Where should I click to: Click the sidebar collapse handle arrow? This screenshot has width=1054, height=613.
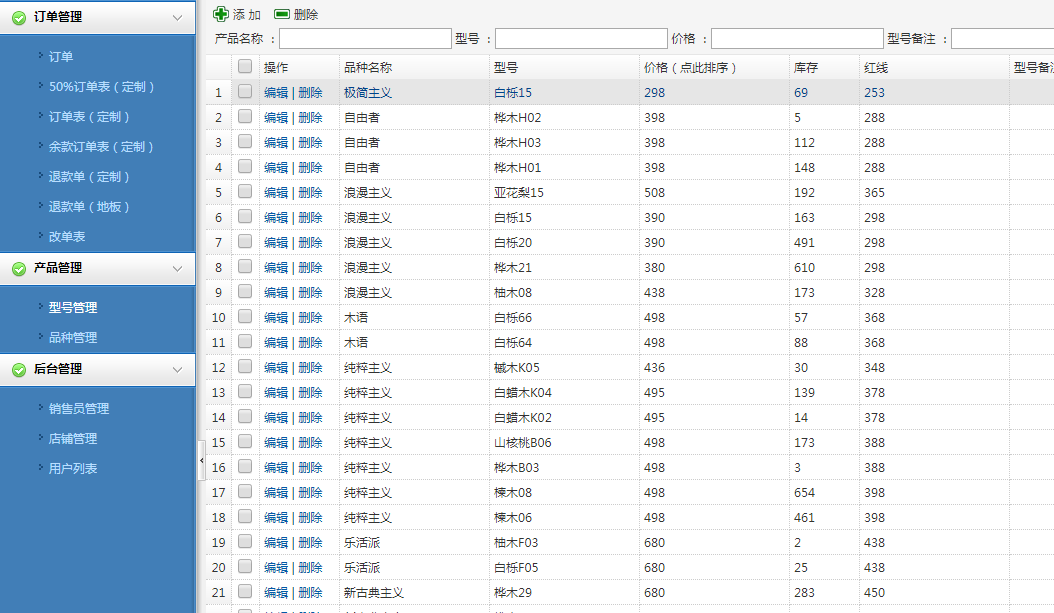tap(201, 460)
